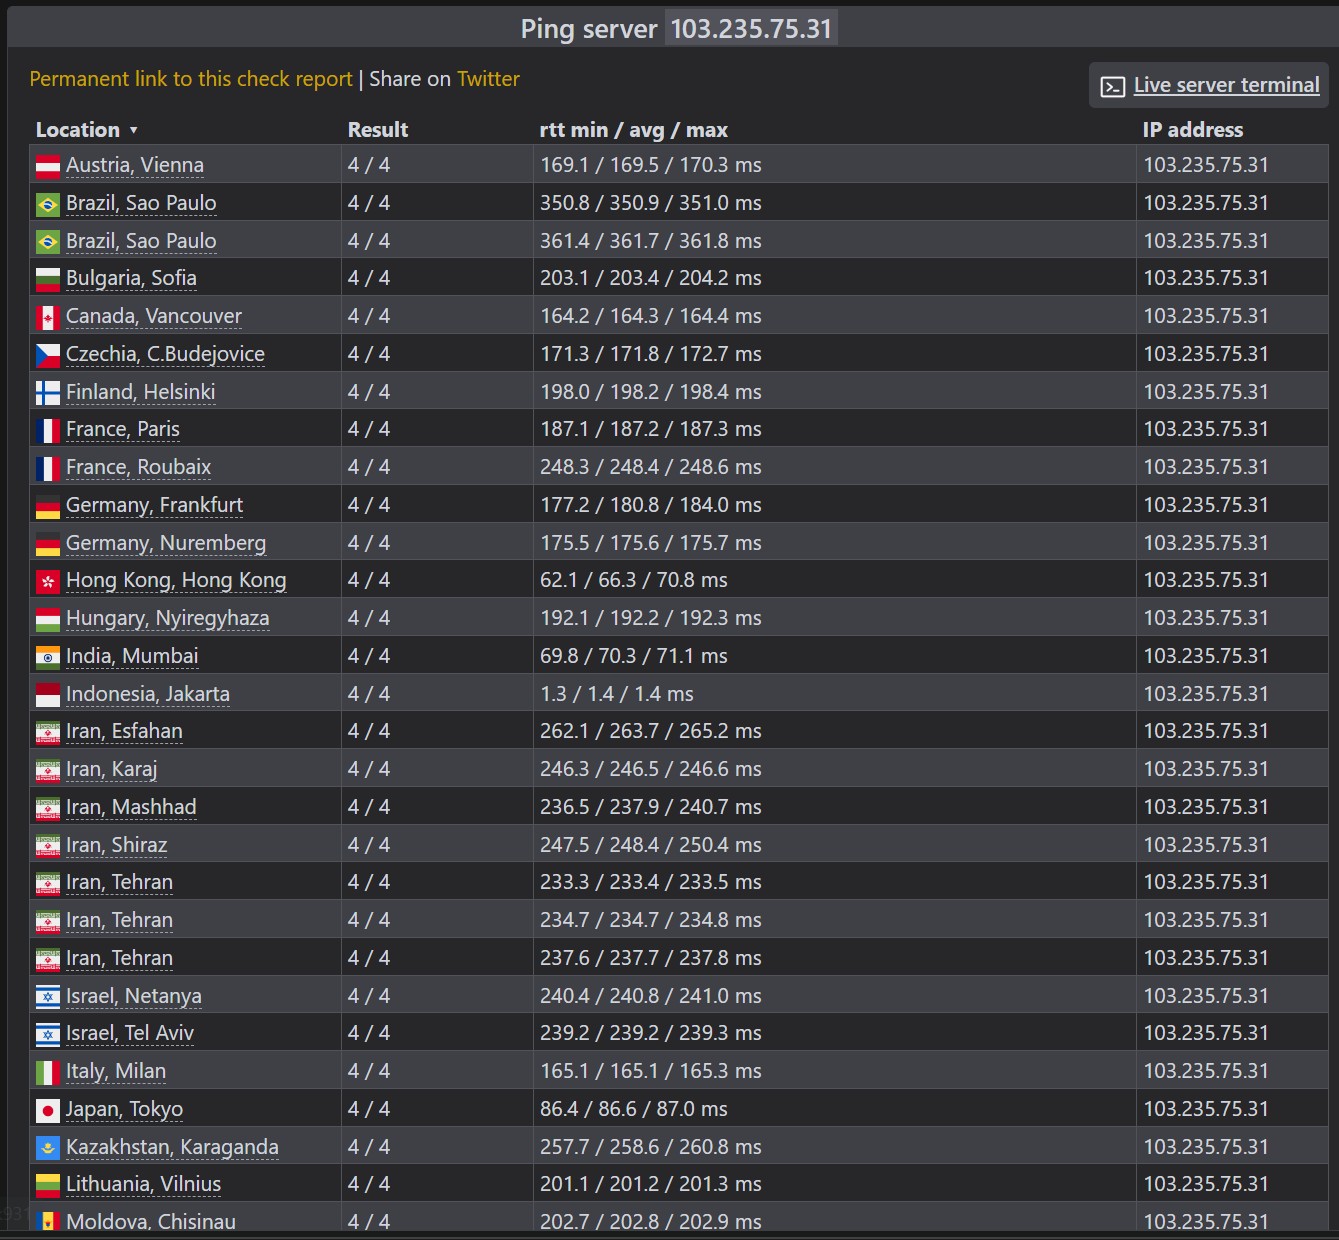
Task: Click the Finland flag icon
Action: tap(48, 393)
